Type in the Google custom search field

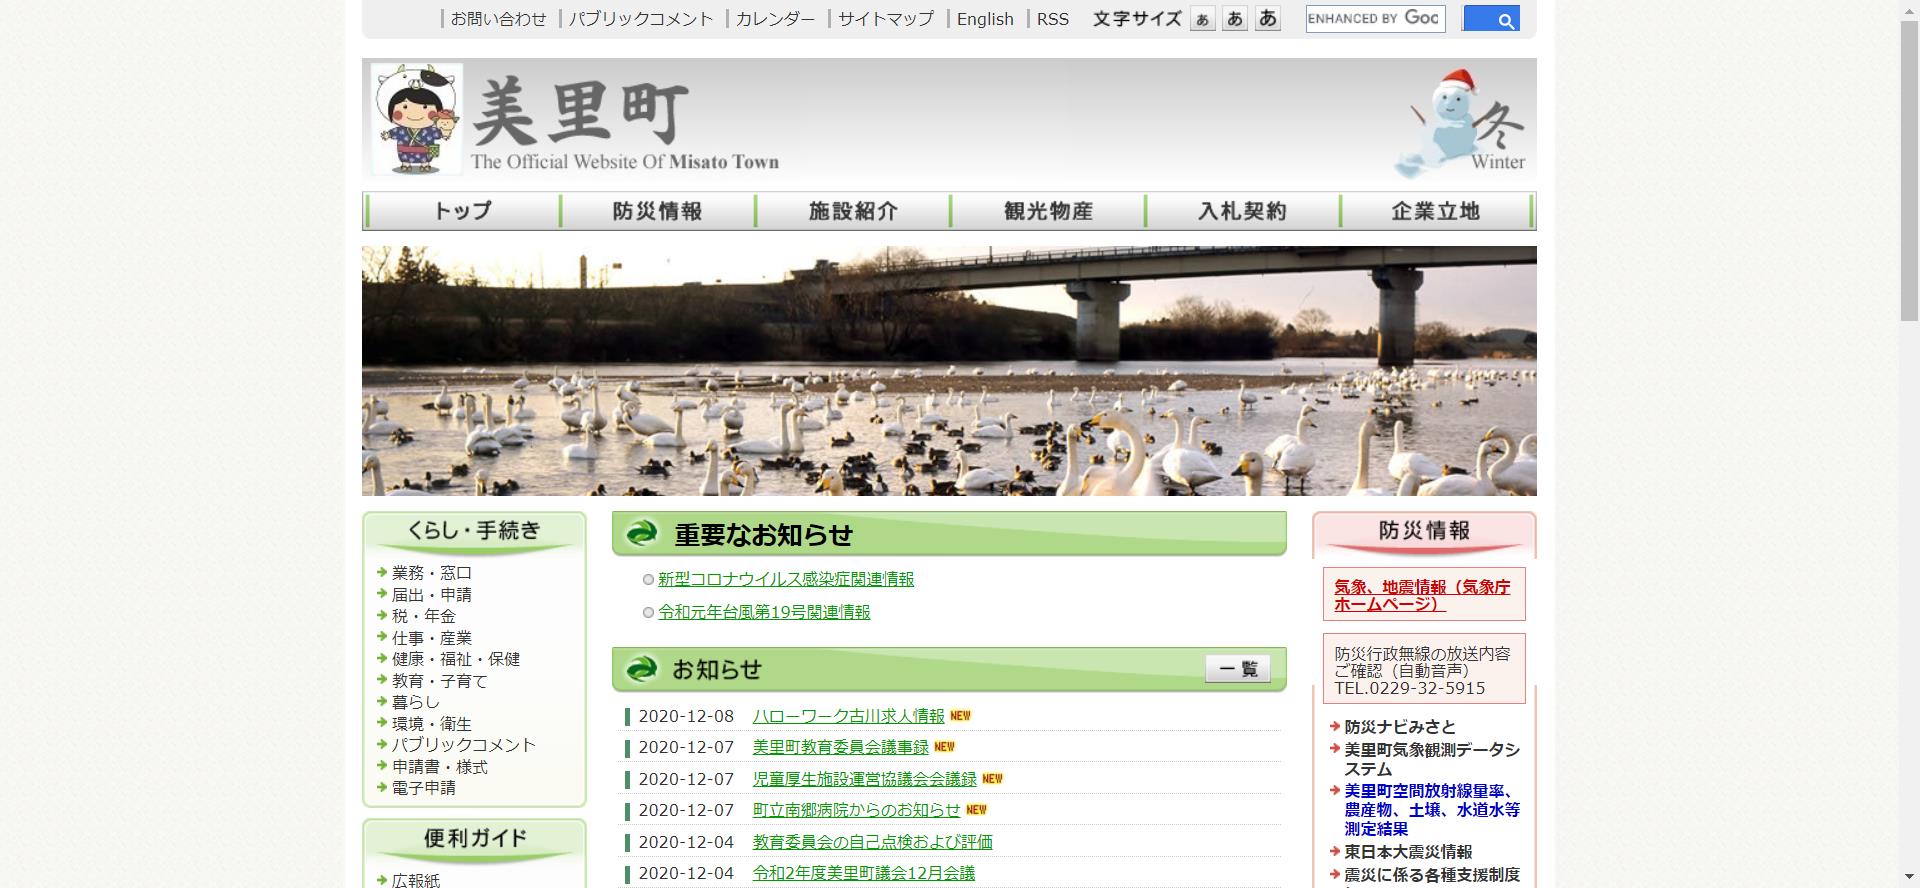(x=1374, y=19)
